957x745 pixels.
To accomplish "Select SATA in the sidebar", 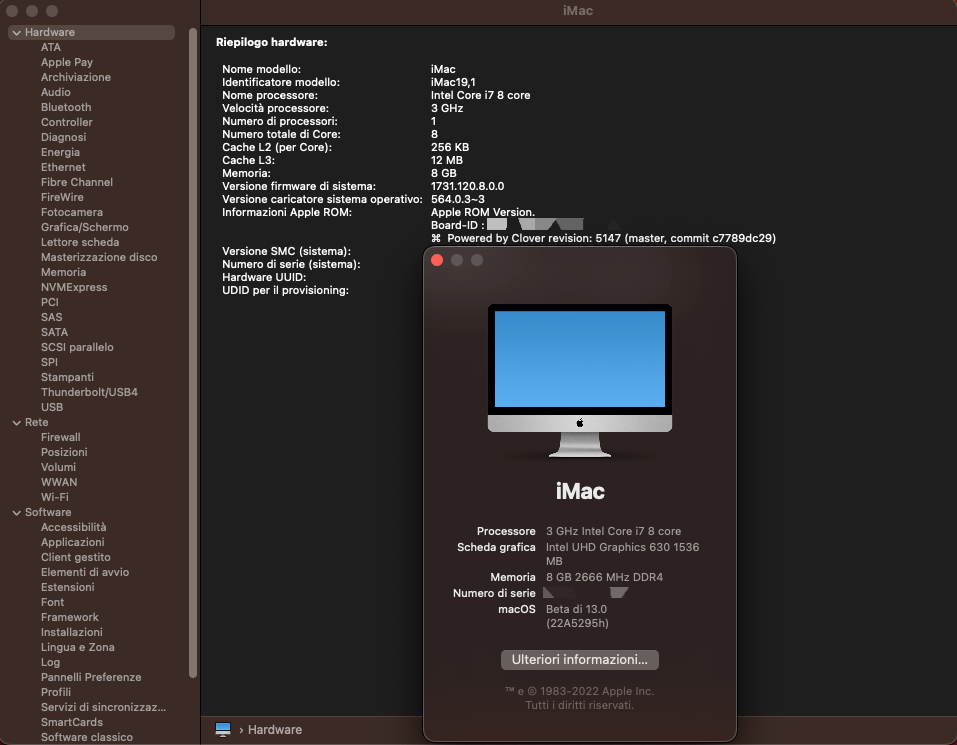I will [x=54, y=333].
